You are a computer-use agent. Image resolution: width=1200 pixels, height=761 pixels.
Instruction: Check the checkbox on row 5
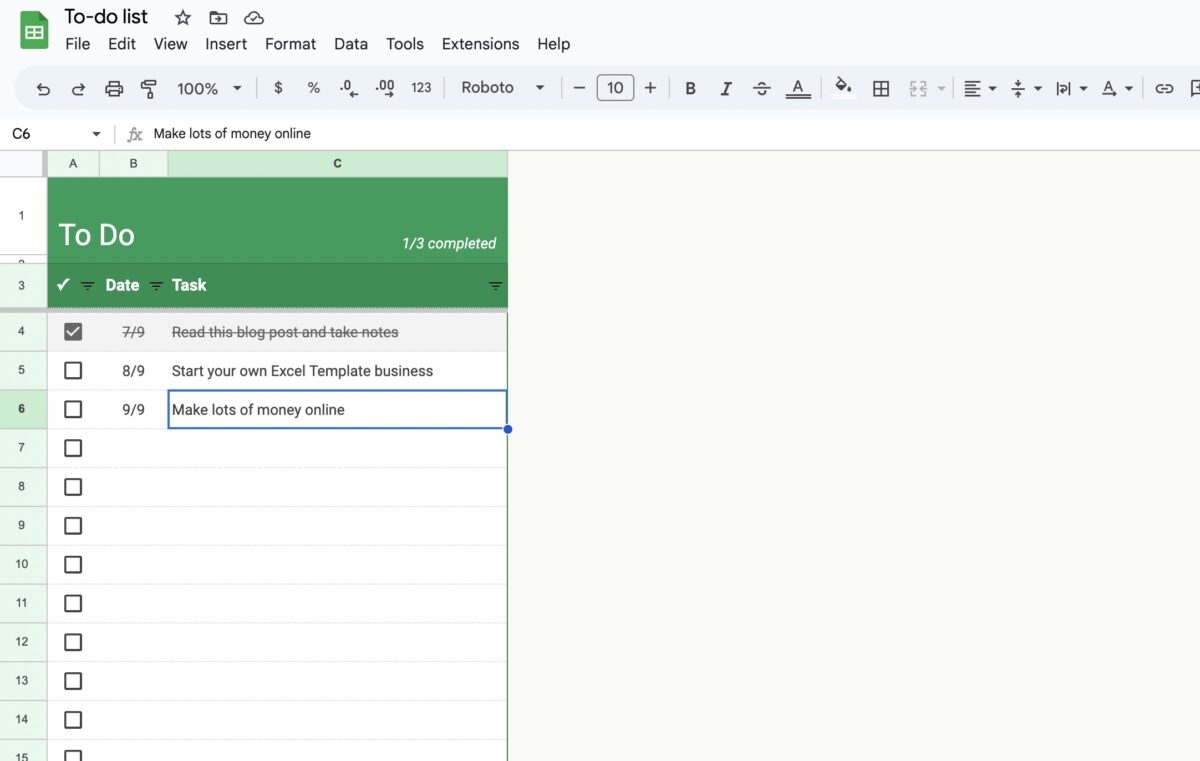click(73, 370)
